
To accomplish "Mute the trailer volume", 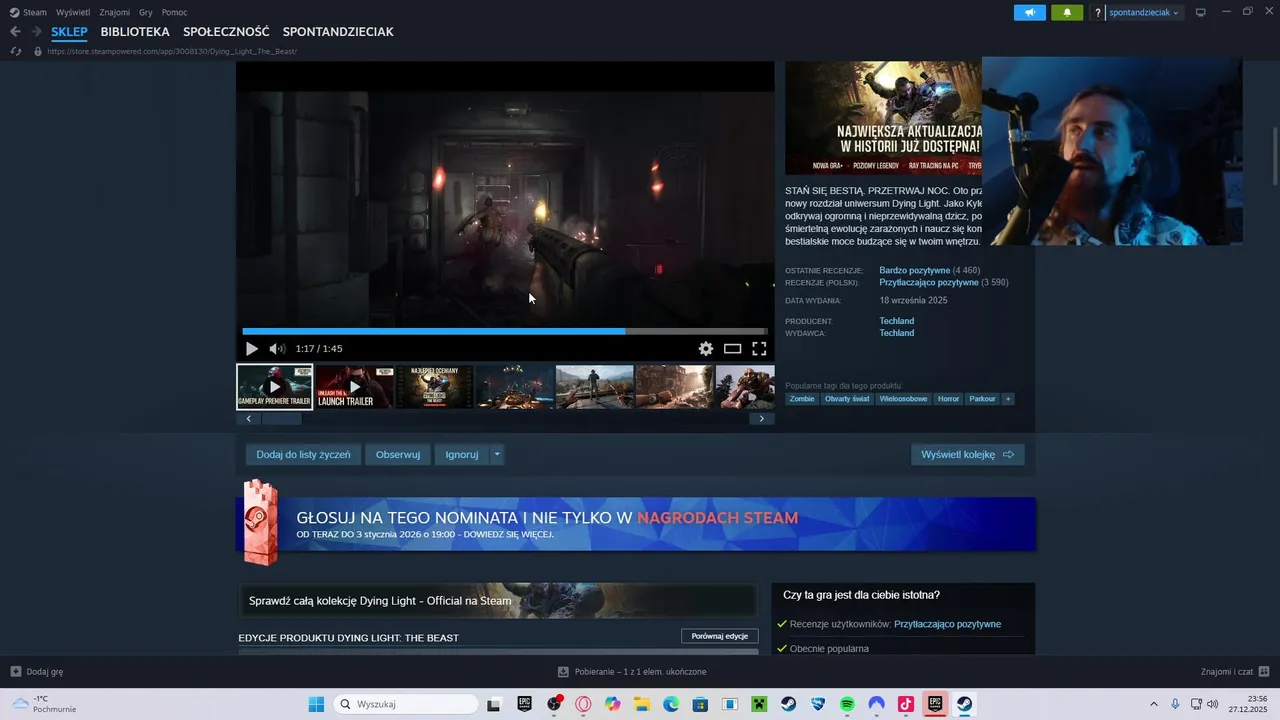I will [277, 349].
